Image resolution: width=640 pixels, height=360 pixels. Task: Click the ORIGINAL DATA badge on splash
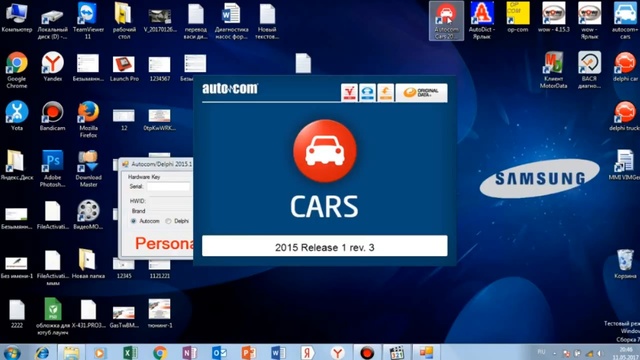[x=421, y=93]
